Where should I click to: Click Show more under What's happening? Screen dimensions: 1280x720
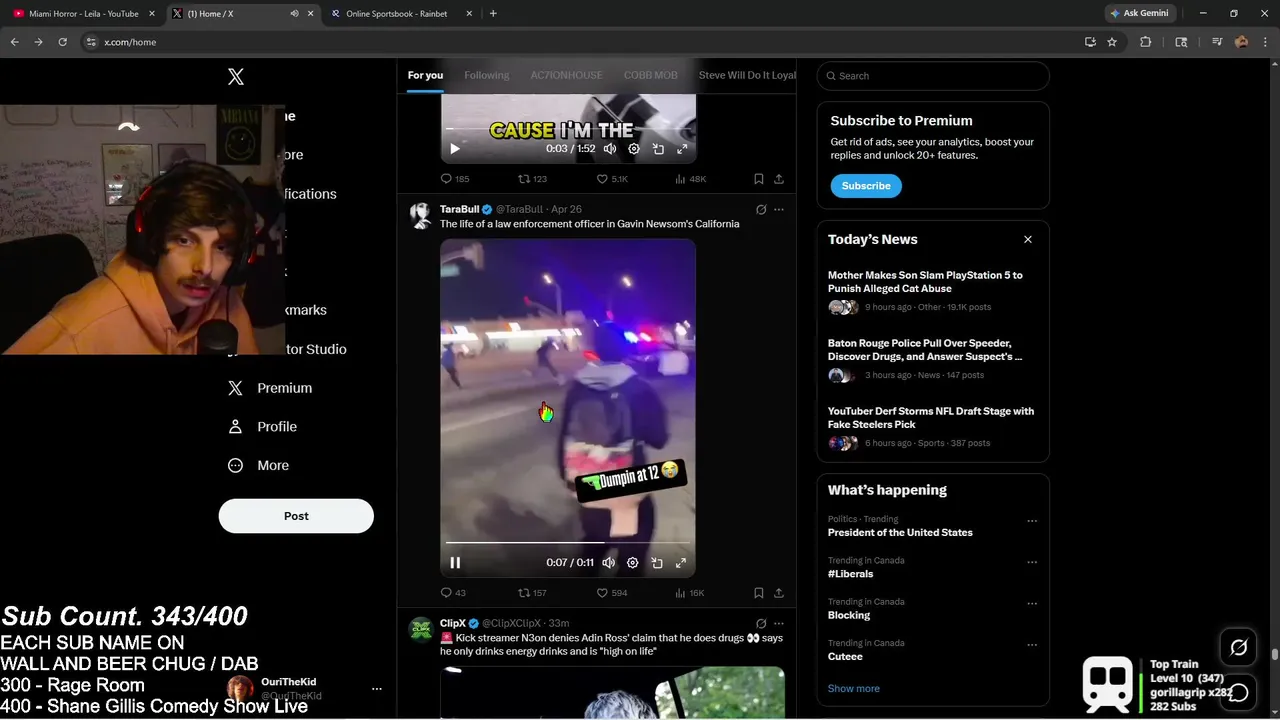tap(853, 688)
